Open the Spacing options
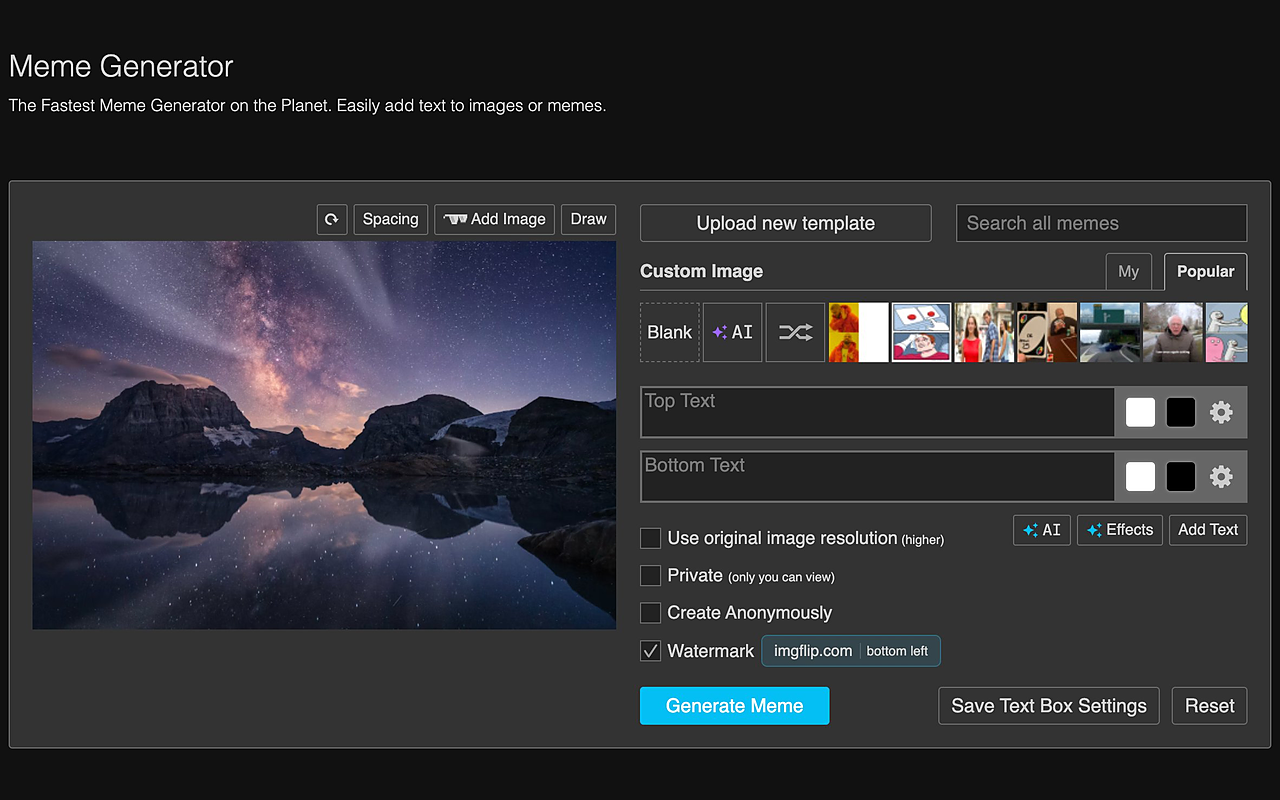 pos(391,219)
